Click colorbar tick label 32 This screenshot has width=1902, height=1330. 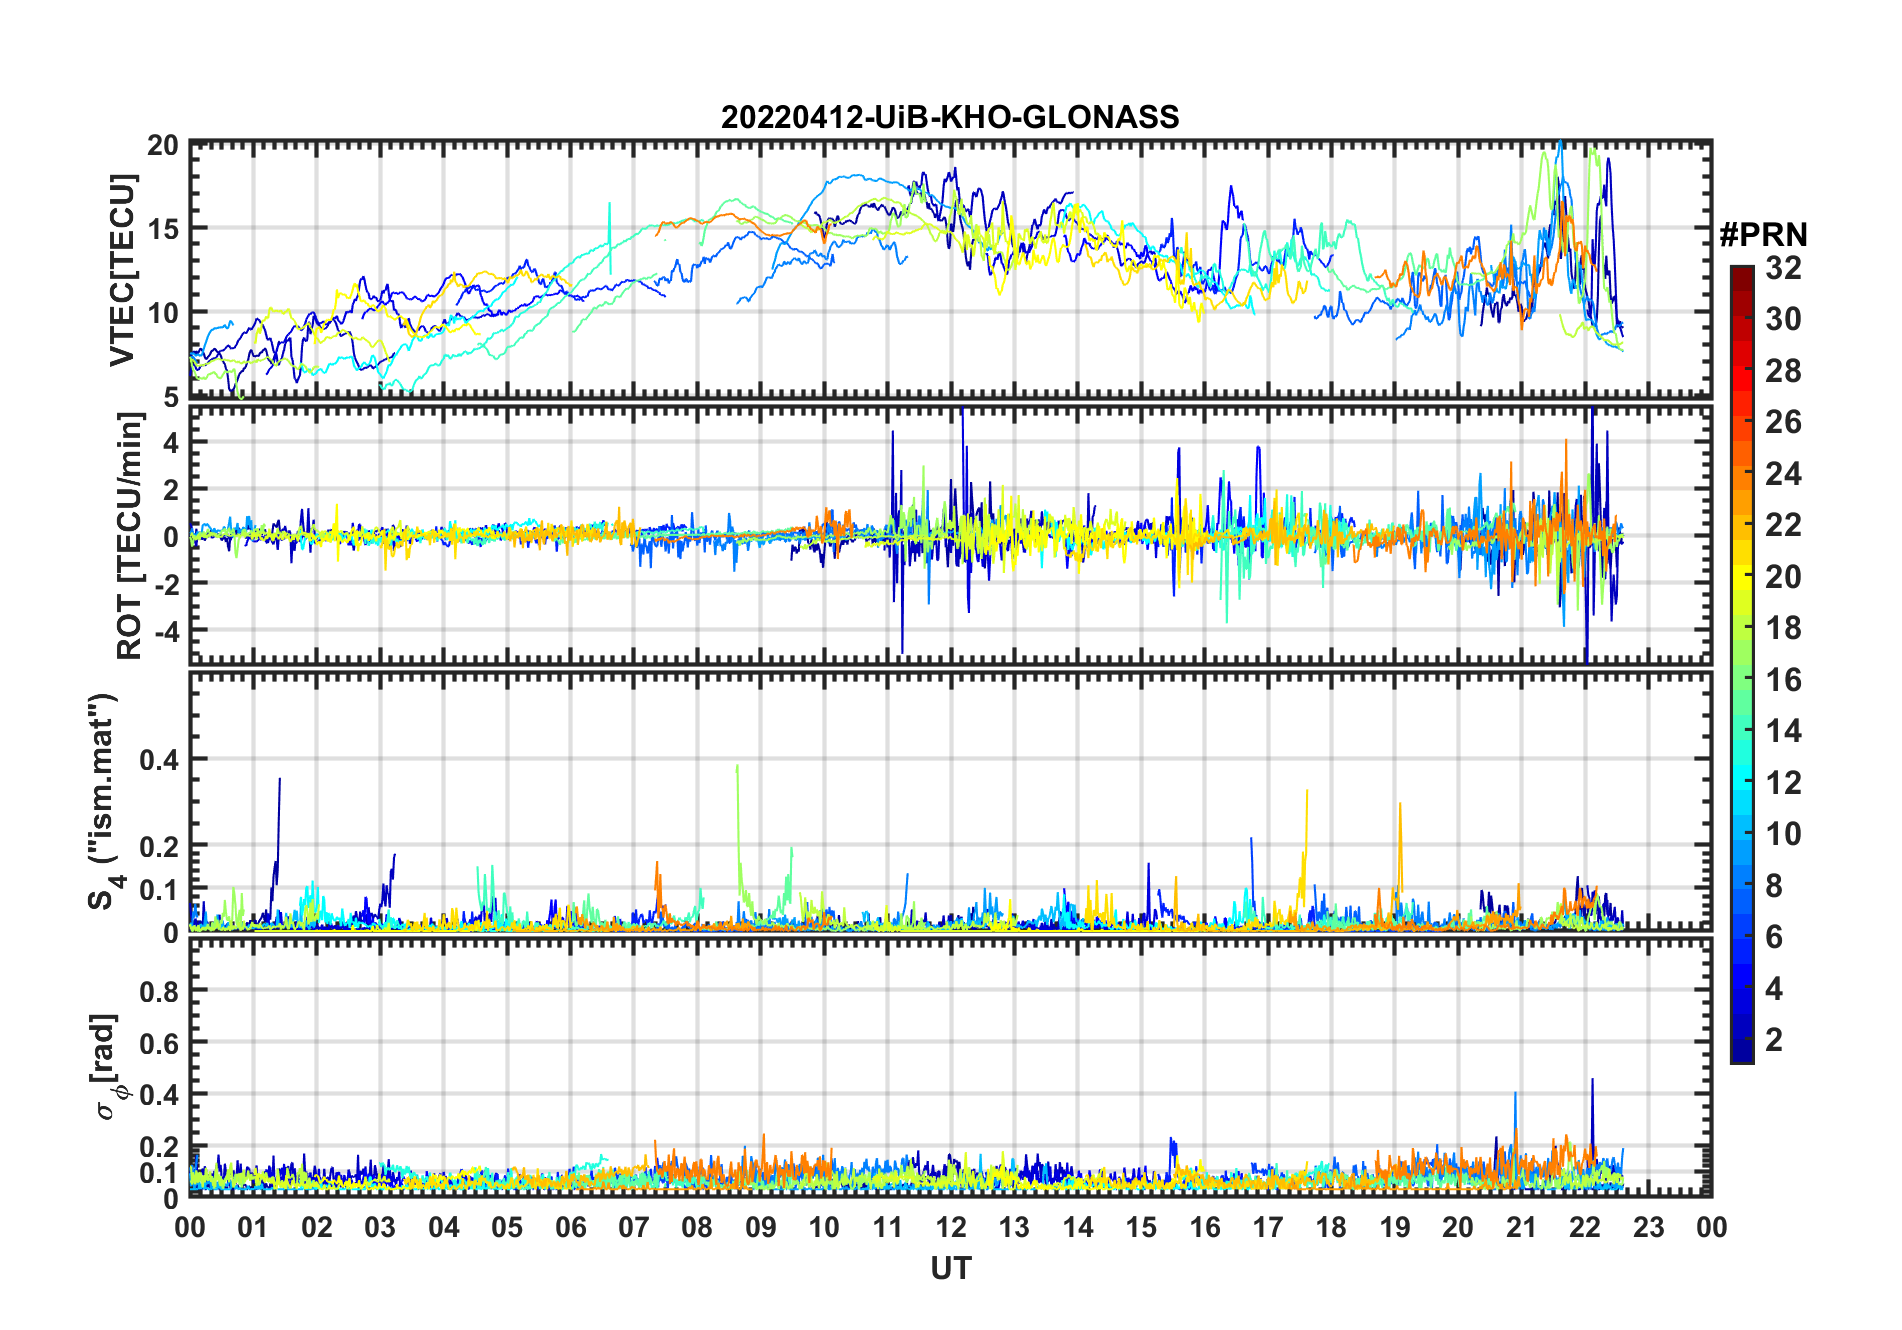[1783, 268]
